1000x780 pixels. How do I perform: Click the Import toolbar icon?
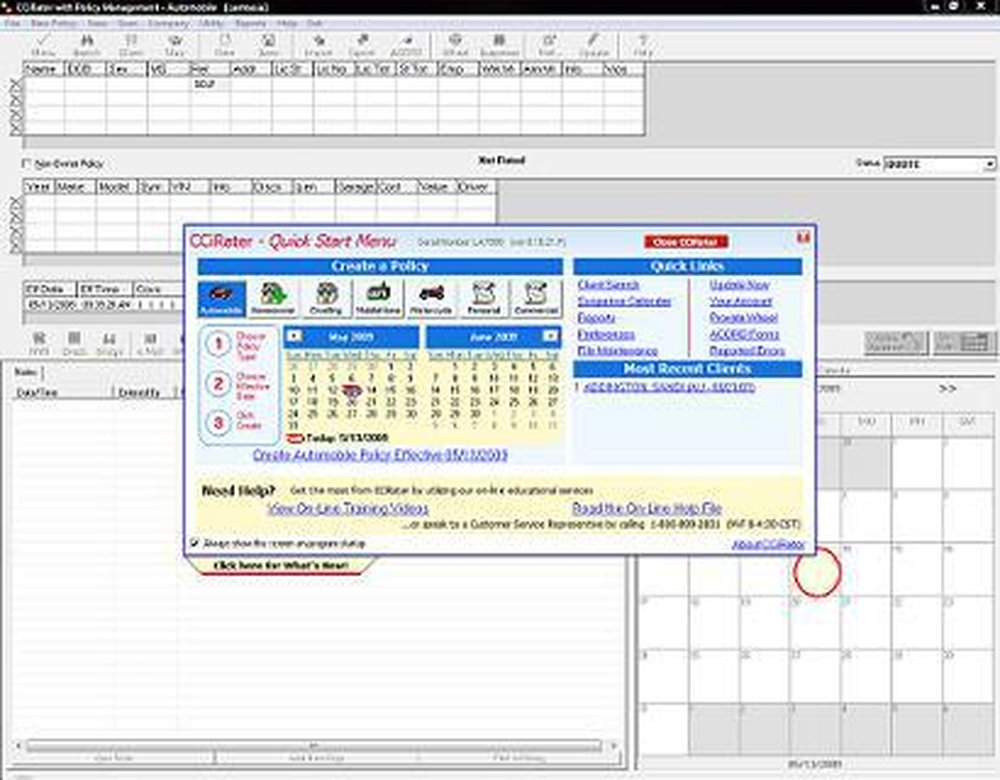[318, 45]
